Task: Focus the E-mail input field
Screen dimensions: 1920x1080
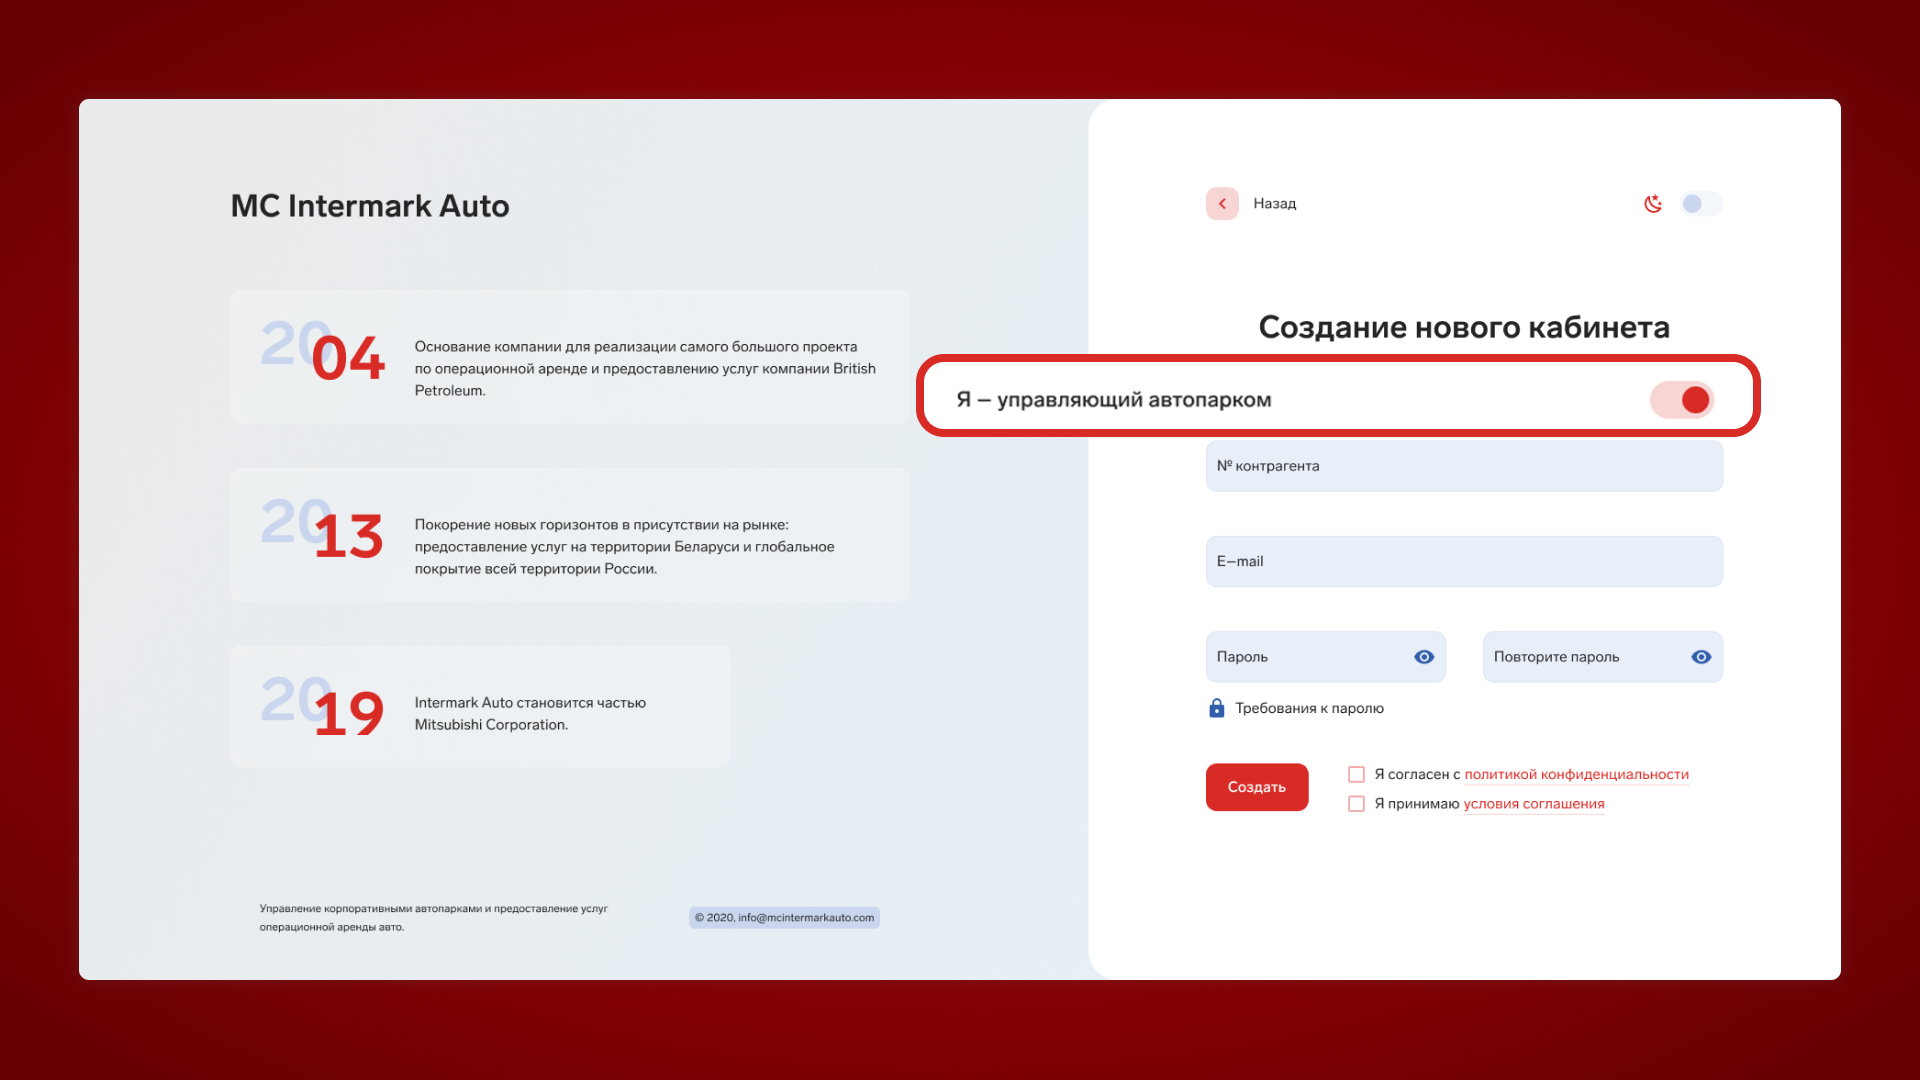Action: click(x=1464, y=561)
